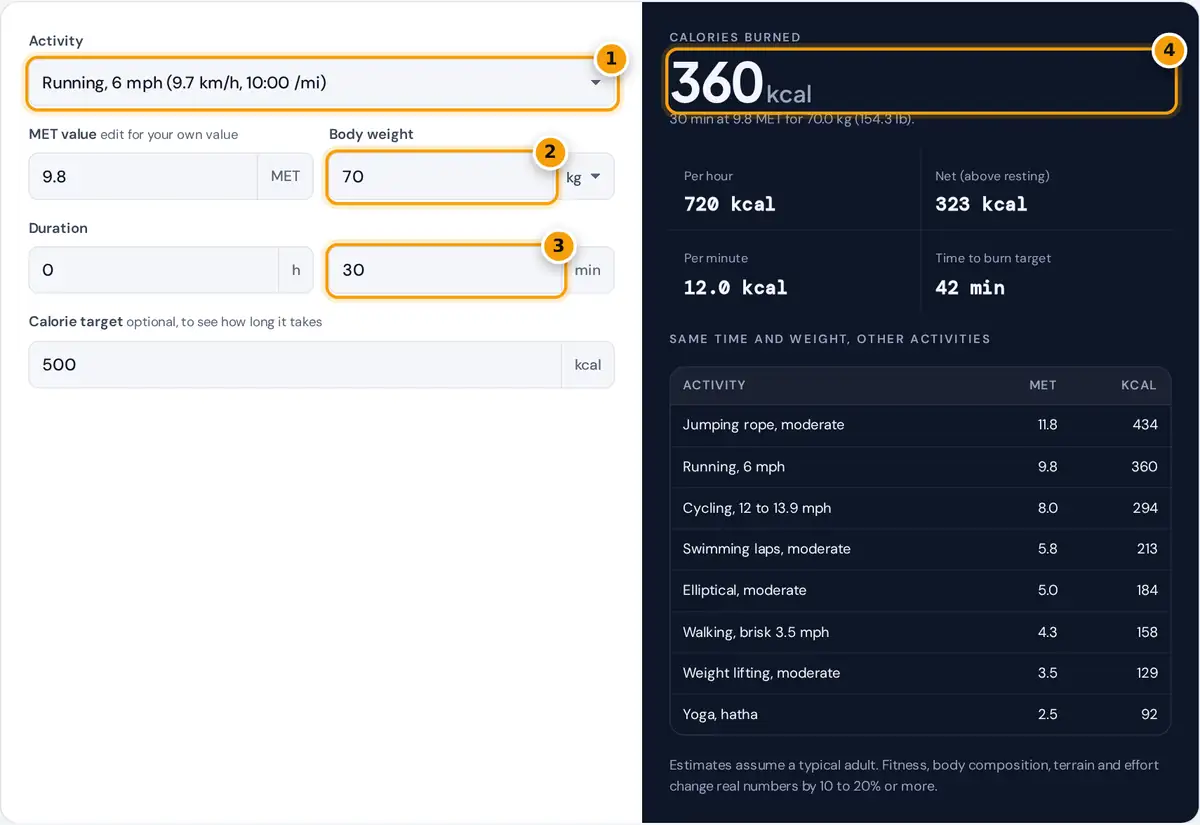
Task: Click the 158 kcal value for Walking
Action: [1146, 632]
